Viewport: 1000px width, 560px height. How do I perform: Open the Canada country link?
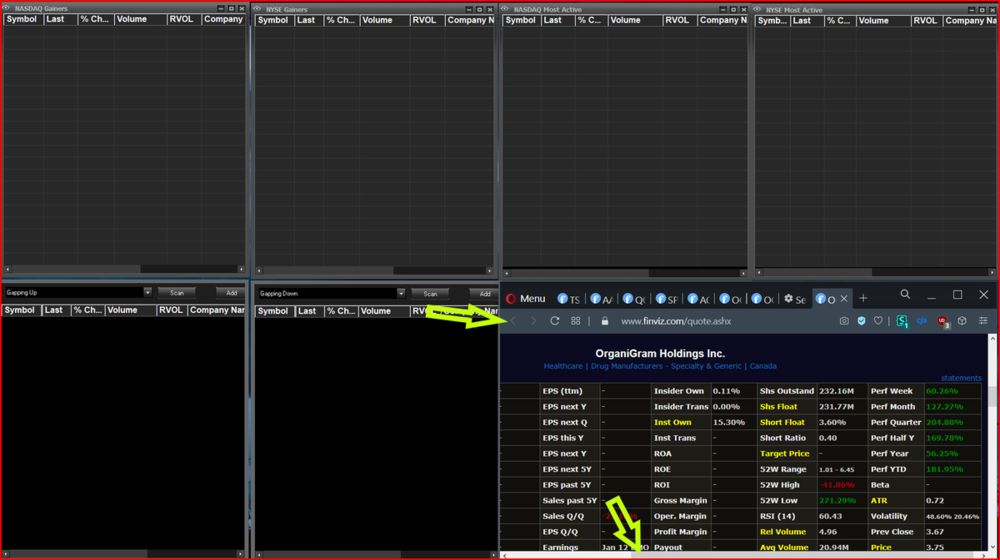tap(763, 366)
